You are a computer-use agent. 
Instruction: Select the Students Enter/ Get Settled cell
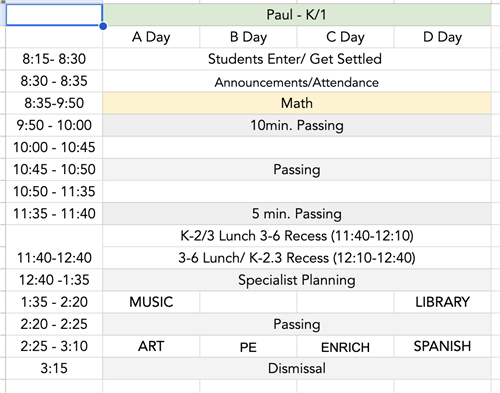coord(297,59)
